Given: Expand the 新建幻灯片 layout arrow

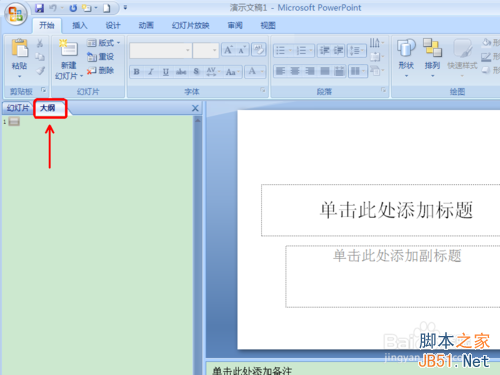Looking at the screenshot, I should pyautogui.click(x=81, y=76).
